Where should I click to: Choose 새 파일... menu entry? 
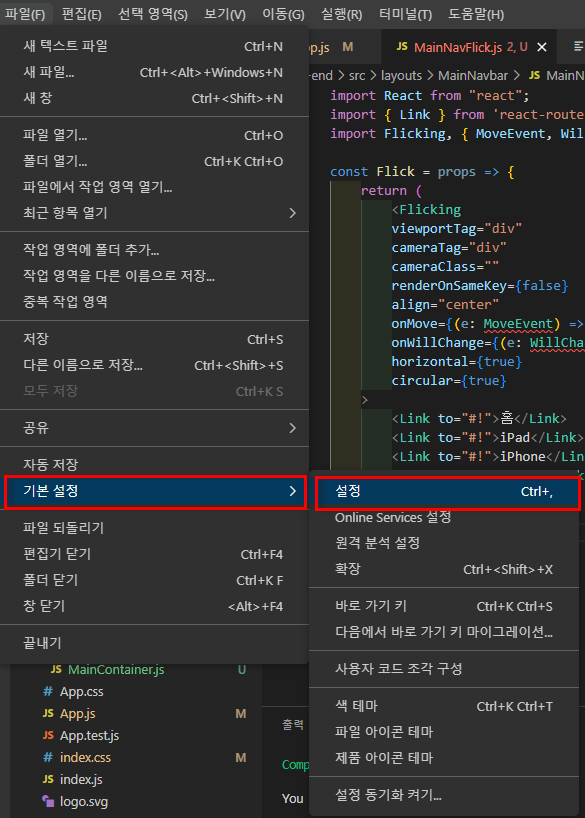pyautogui.click(x=154, y=72)
